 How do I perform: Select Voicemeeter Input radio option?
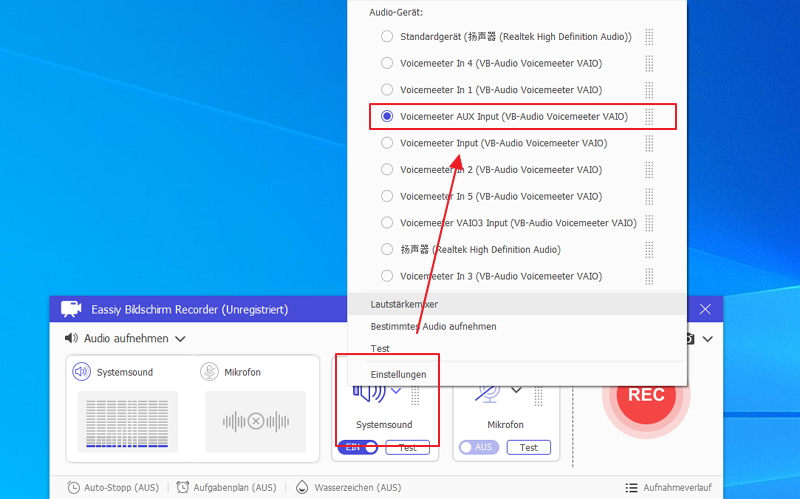tap(387, 143)
